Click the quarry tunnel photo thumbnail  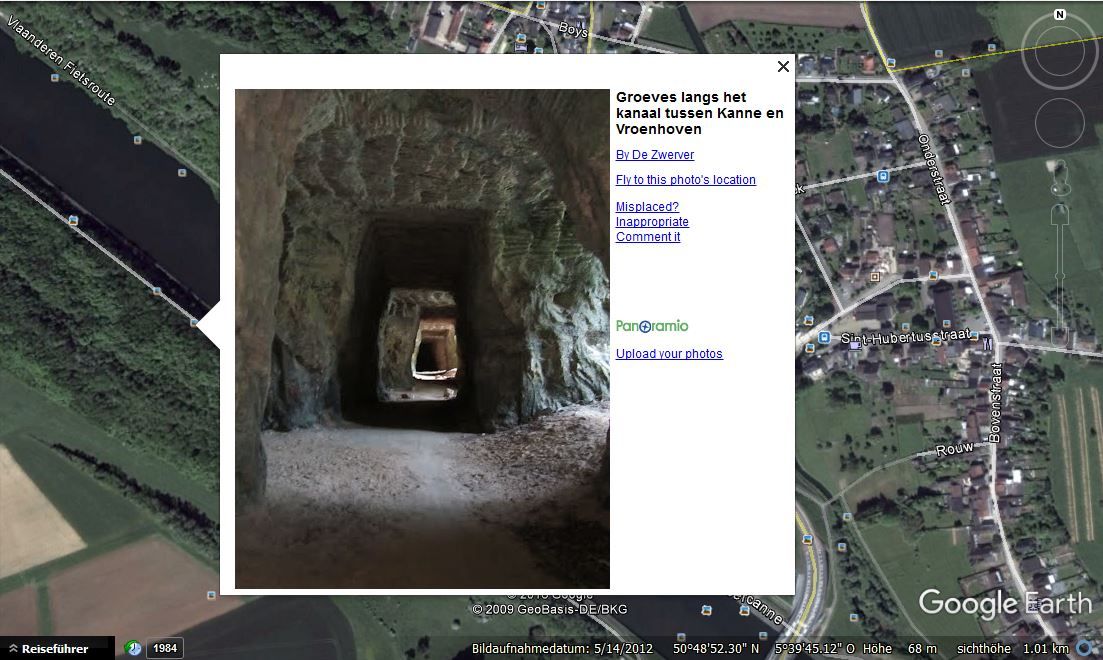pyautogui.click(x=422, y=338)
